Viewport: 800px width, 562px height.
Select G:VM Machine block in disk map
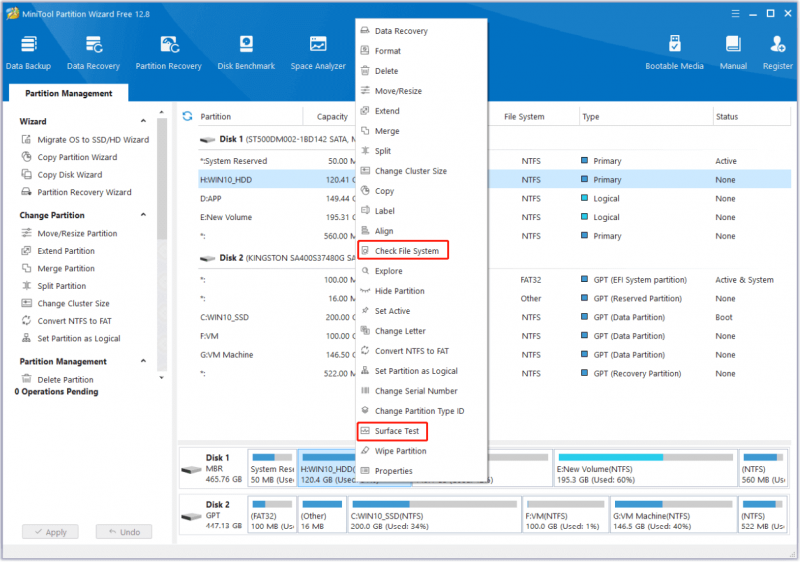tap(673, 515)
